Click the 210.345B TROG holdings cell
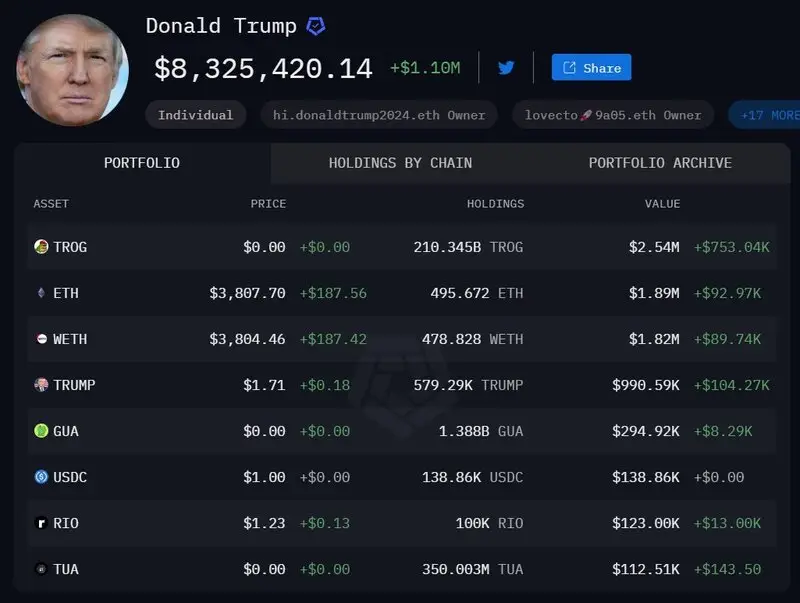Screen dimensions: 800x603 pyautogui.click(x=468, y=247)
